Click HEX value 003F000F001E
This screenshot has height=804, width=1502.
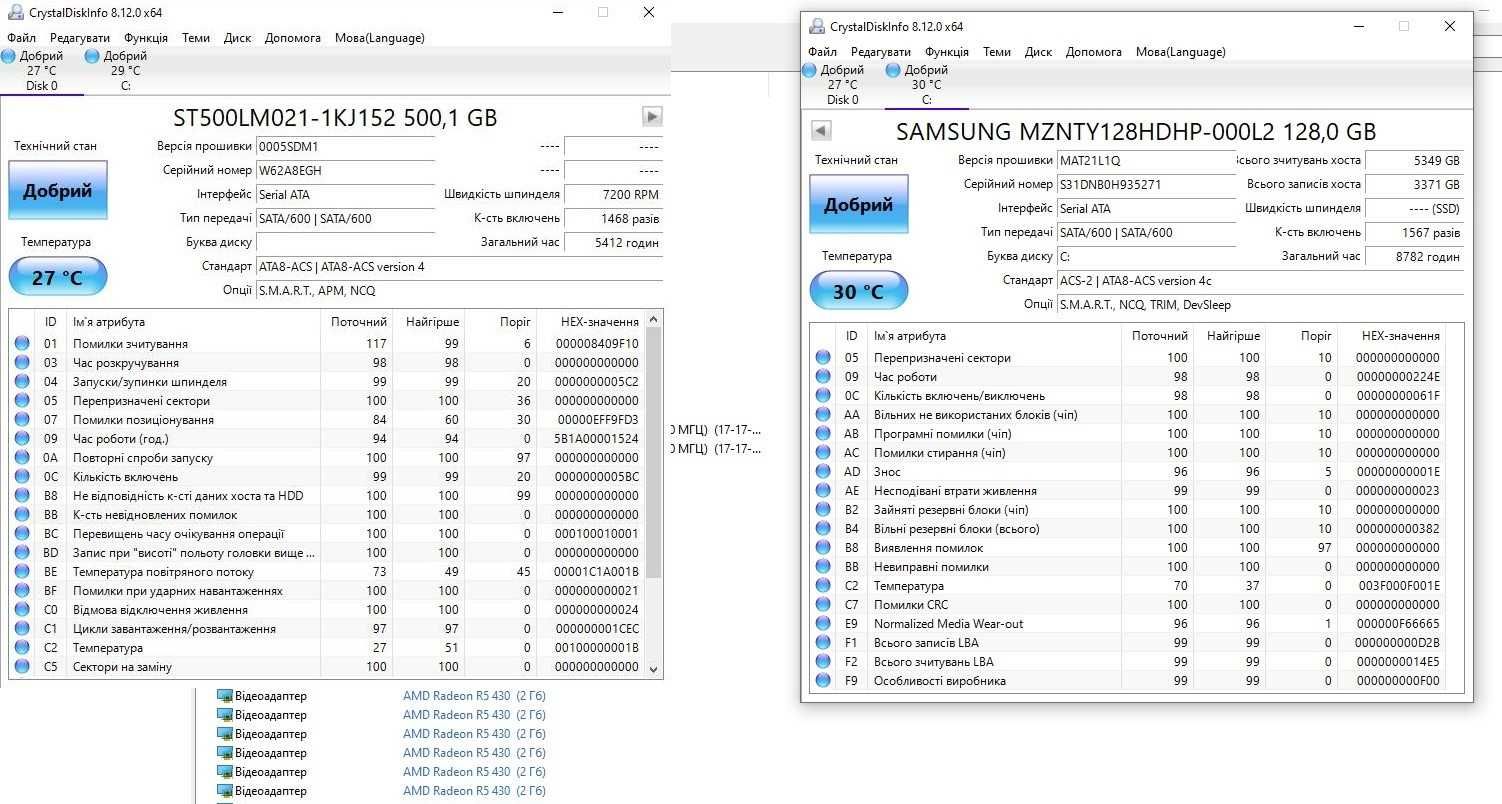pos(1398,586)
